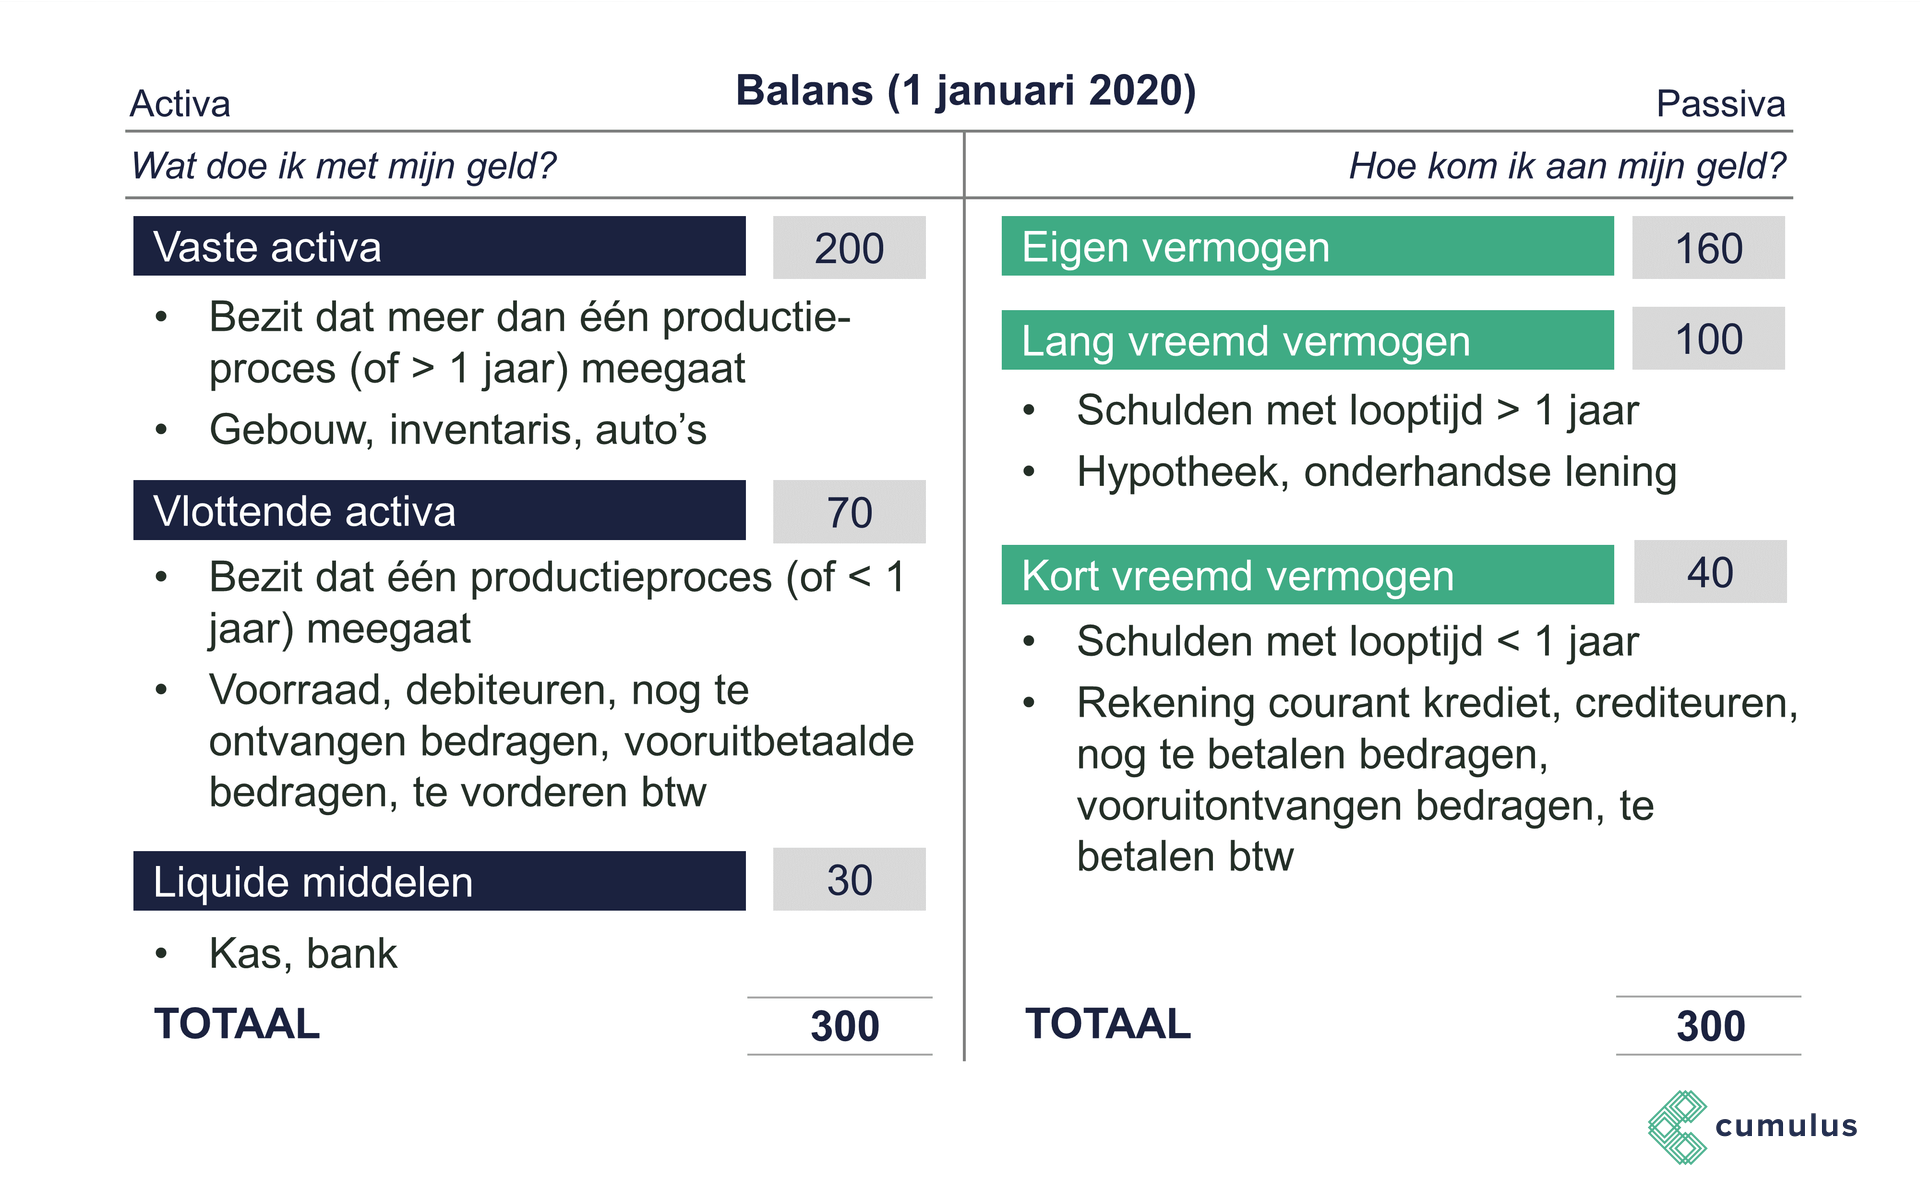Click the 30 value next to Liquide middelen
Image resolution: width=1920 pixels, height=1190 pixels.
(849, 880)
